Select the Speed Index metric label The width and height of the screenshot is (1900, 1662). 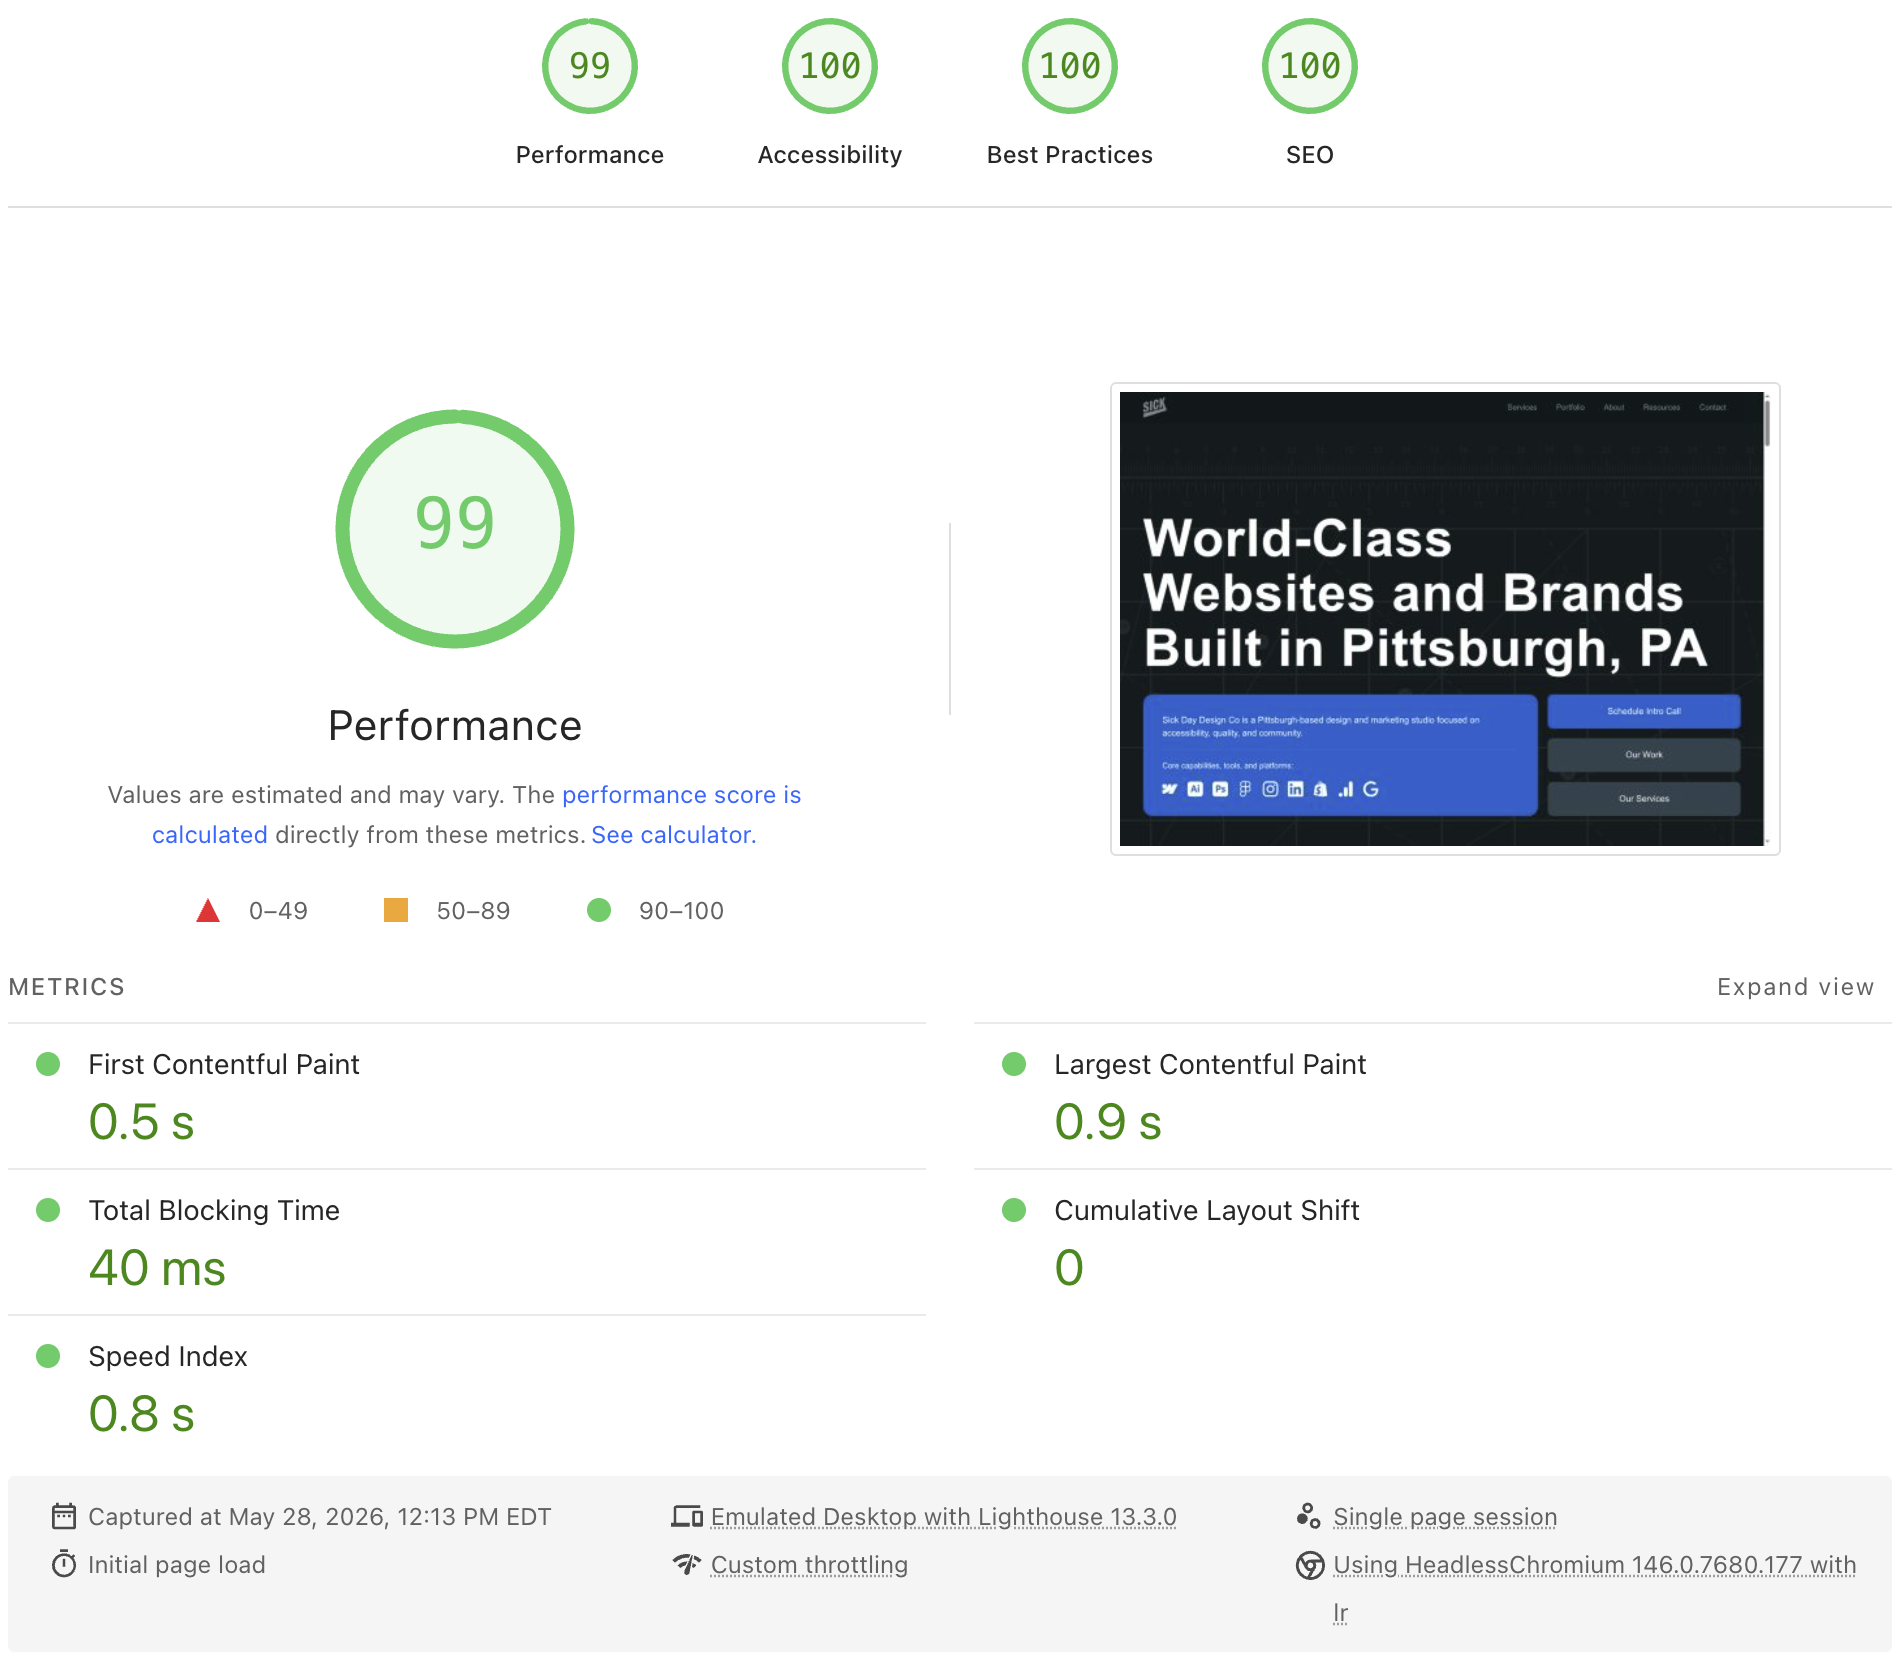(x=168, y=1356)
